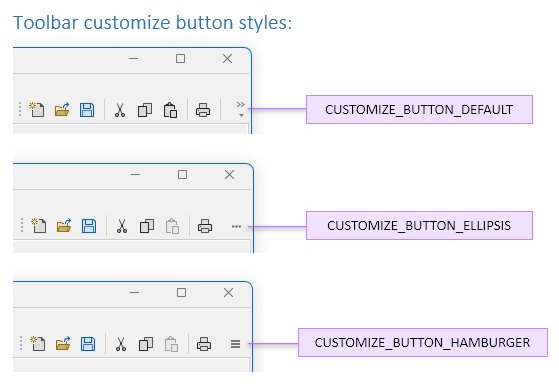Click Save icon in the ellipsis-style toolbar

(89, 226)
